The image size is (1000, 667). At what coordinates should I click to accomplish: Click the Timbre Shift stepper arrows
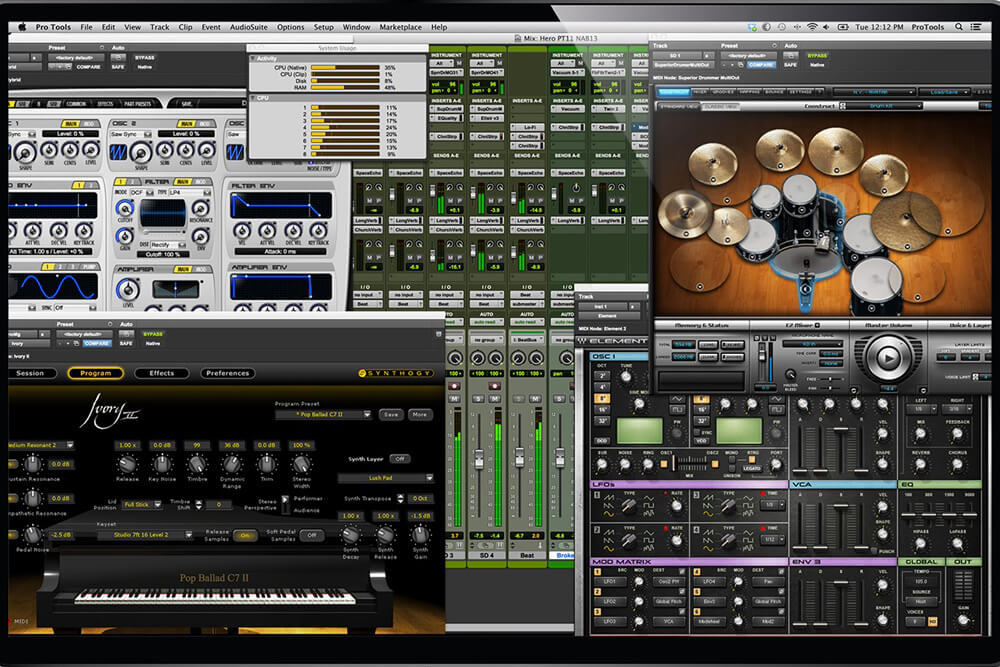point(199,504)
